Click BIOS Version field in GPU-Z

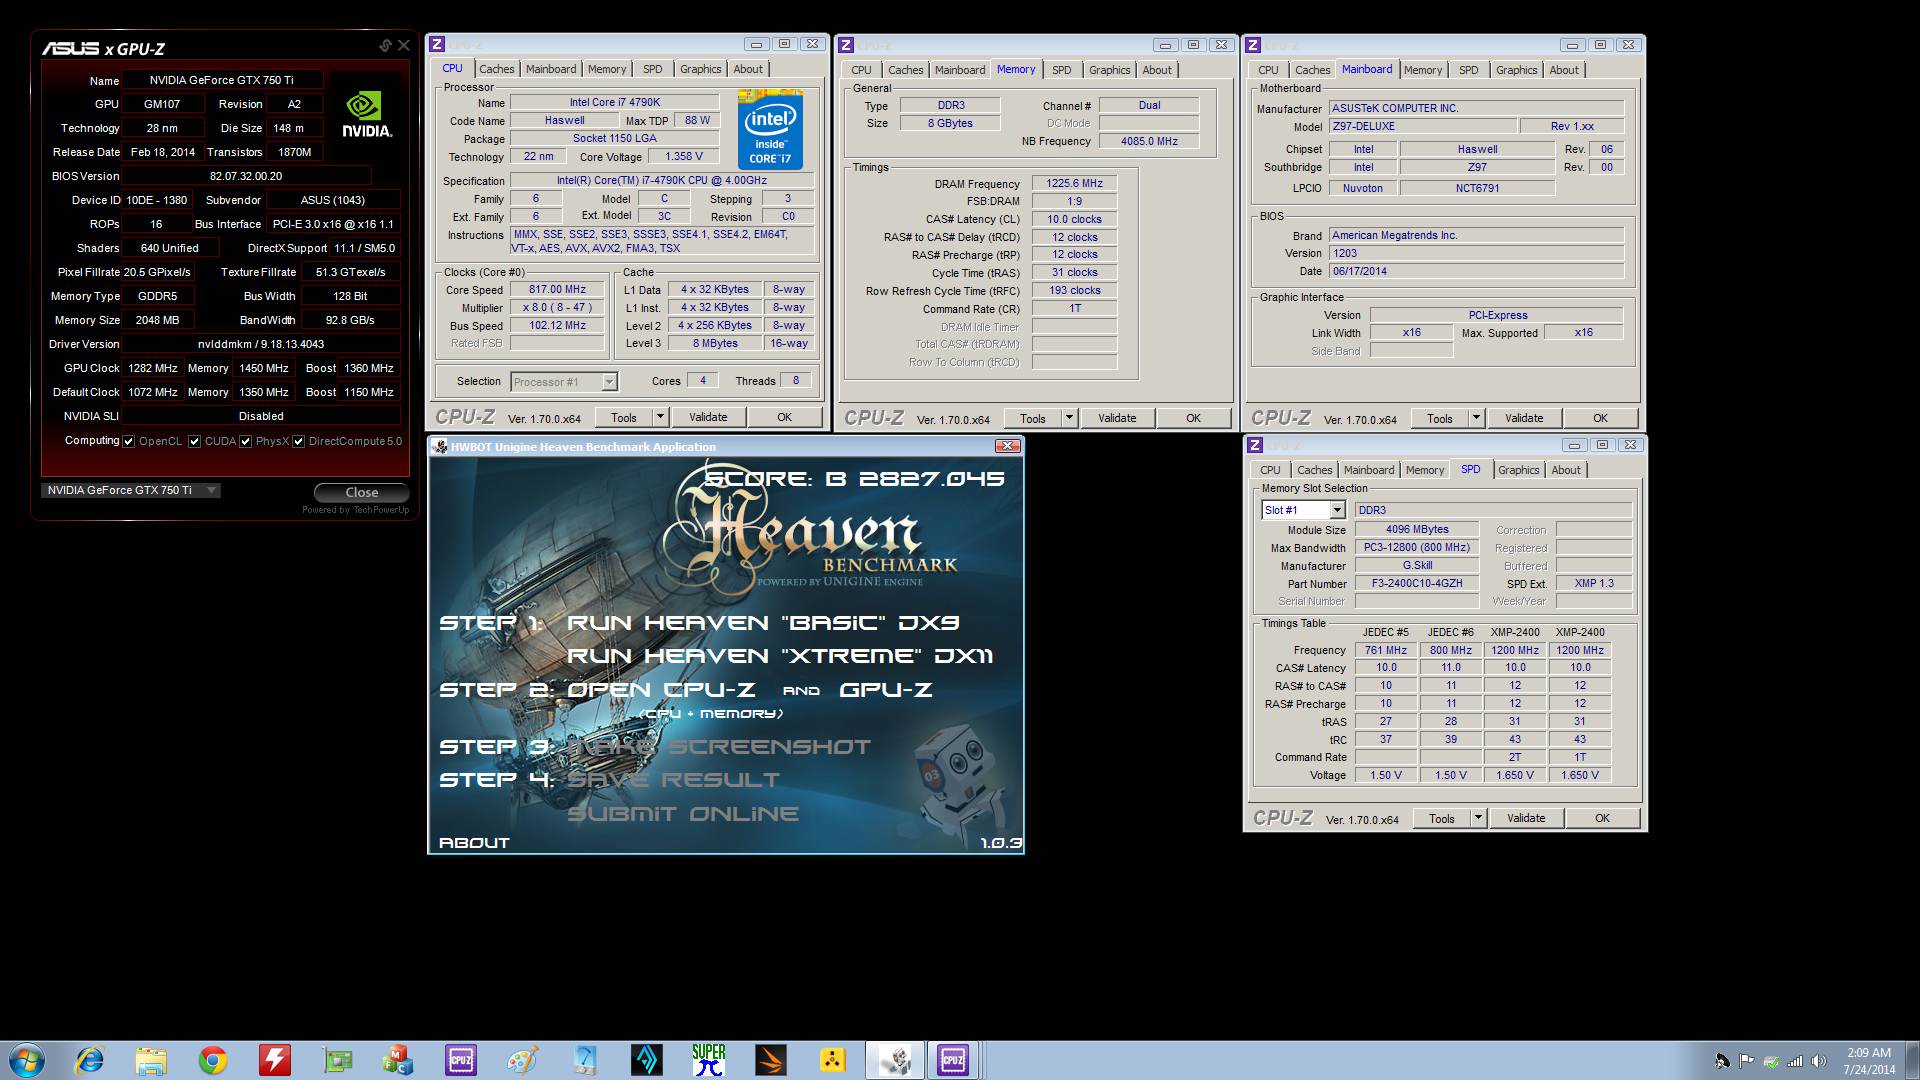[x=246, y=176]
